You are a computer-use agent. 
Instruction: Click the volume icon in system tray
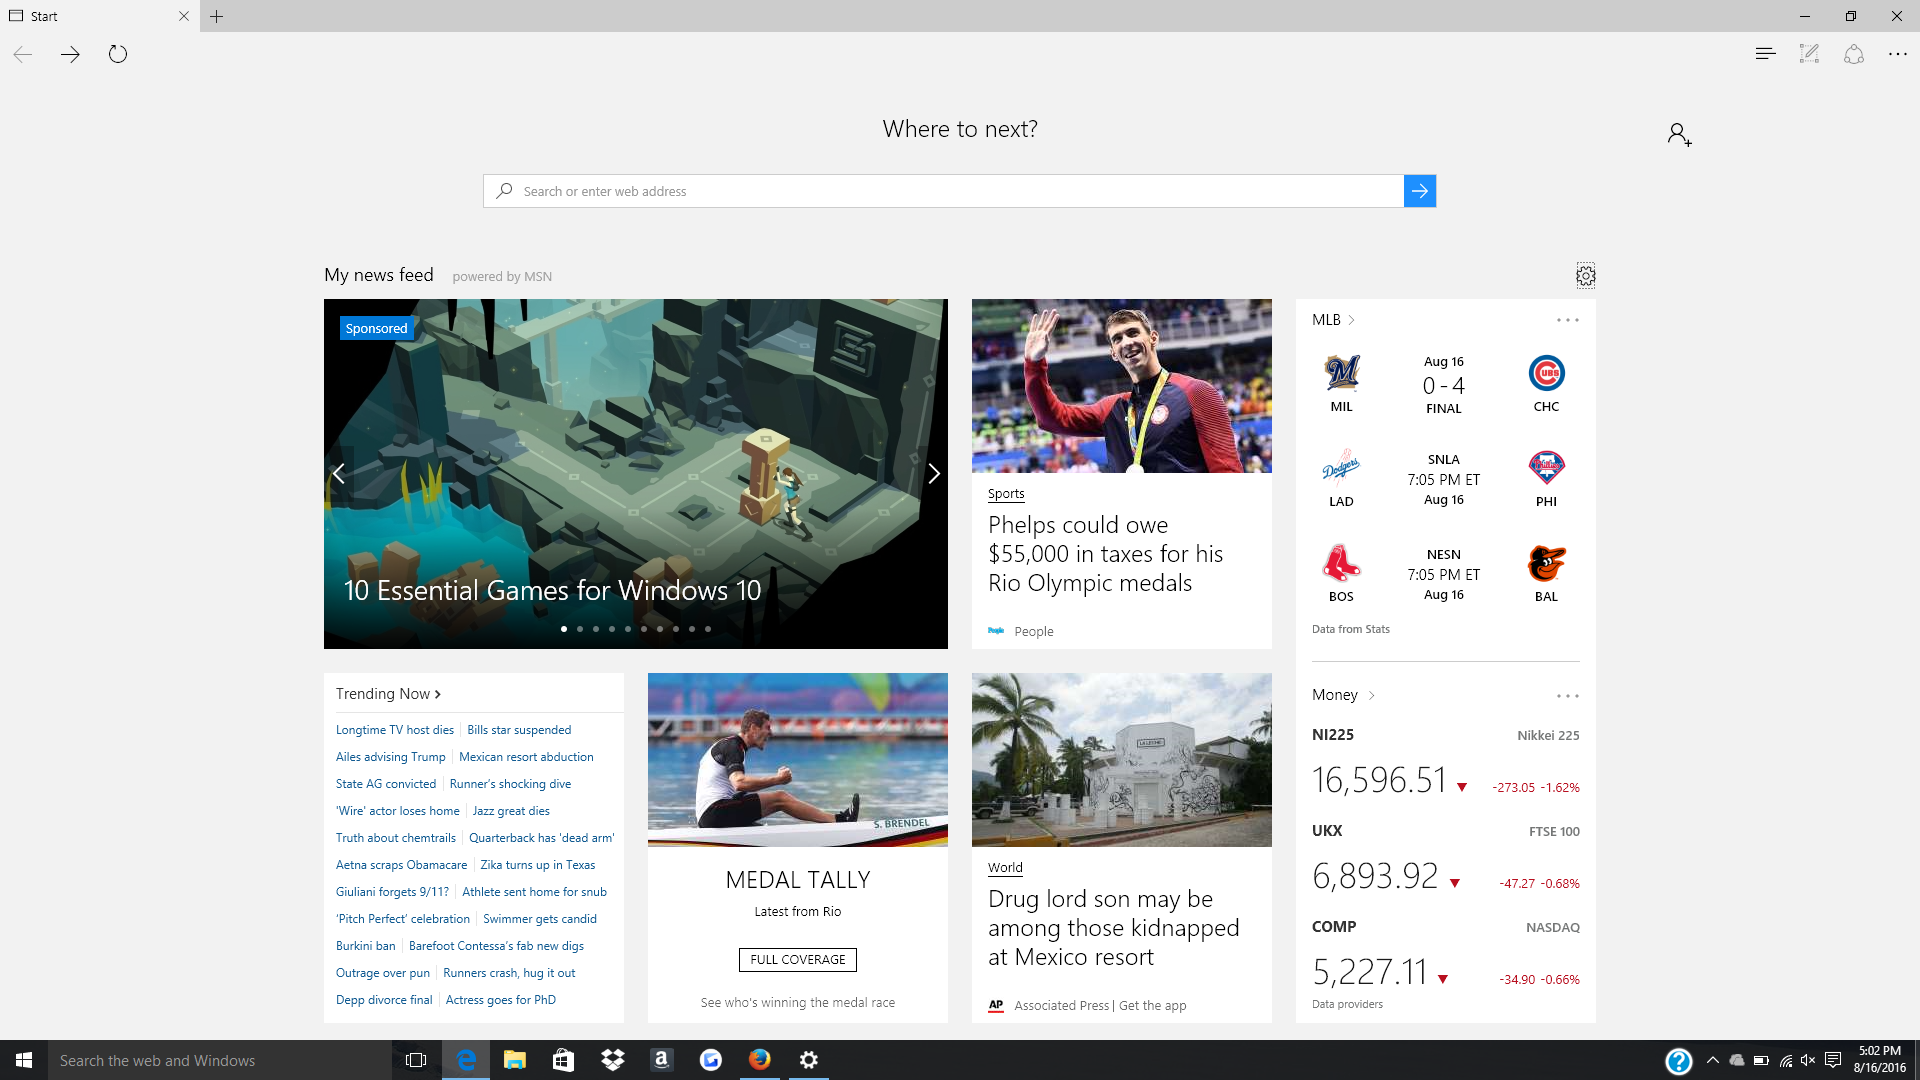(x=1808, y=1060)
